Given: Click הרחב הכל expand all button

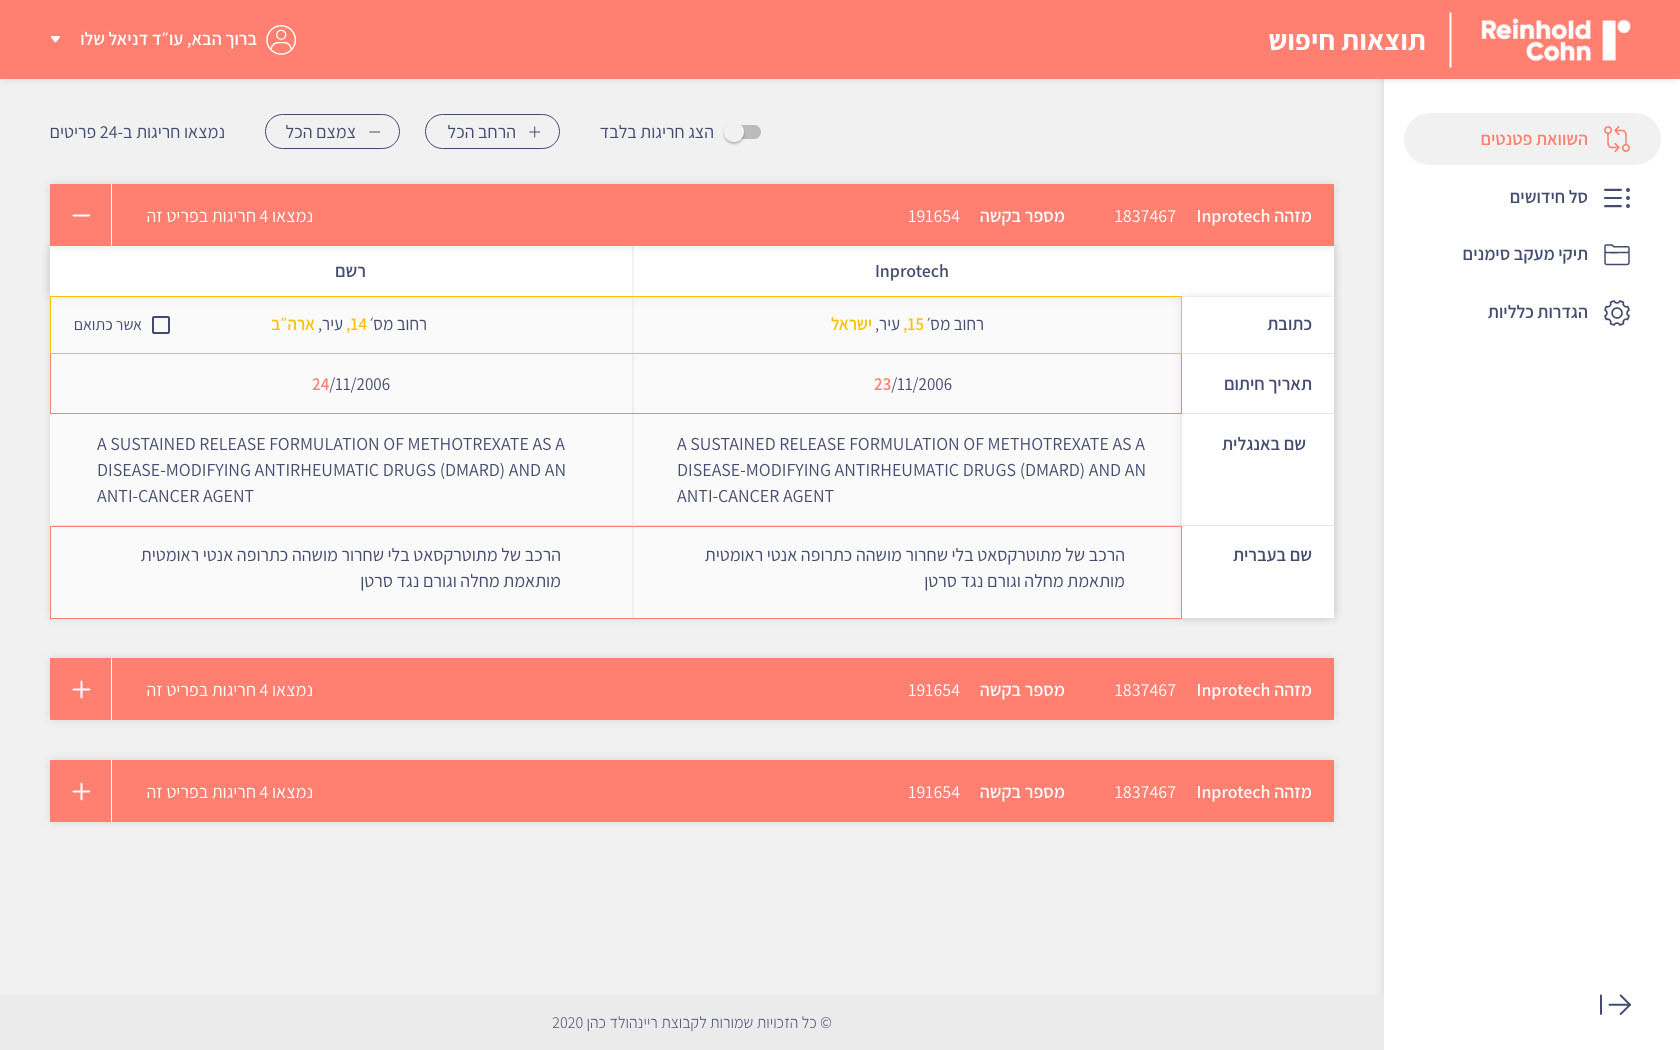Looking at the screenshot, I should coord(492,132).
